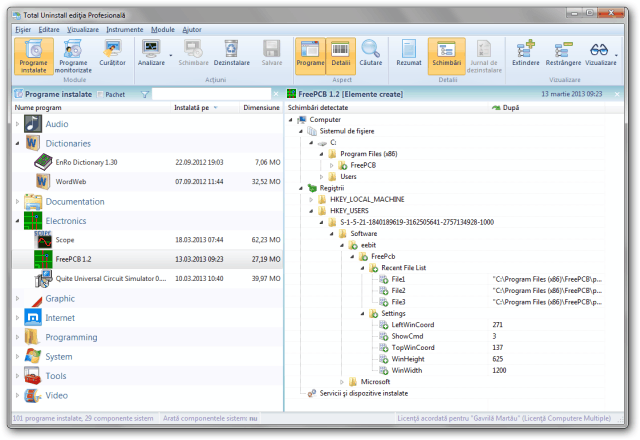Collapse the Dictionaries group
This screenshot has height=440, width=640.
[x=17, y=143]
